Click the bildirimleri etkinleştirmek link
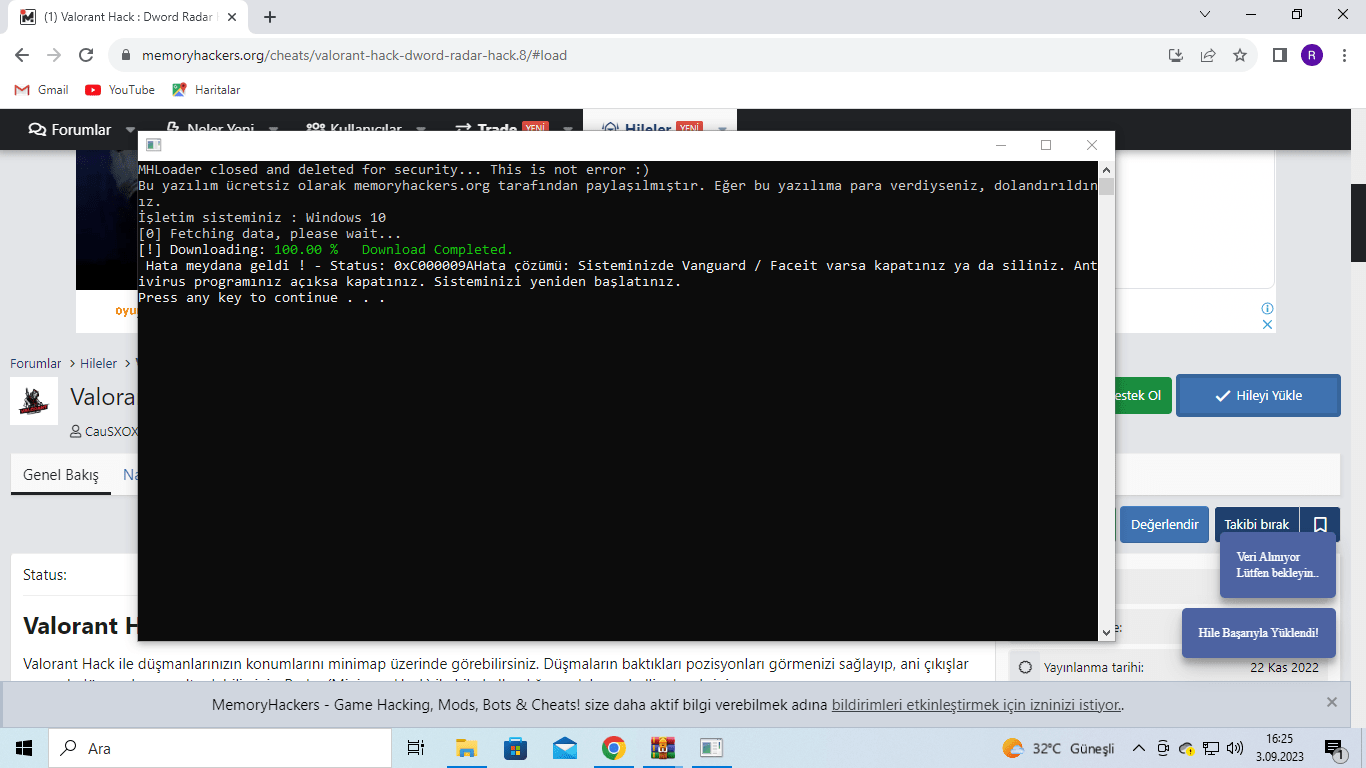The image size is (1366, 768). (x=976, y=705)
